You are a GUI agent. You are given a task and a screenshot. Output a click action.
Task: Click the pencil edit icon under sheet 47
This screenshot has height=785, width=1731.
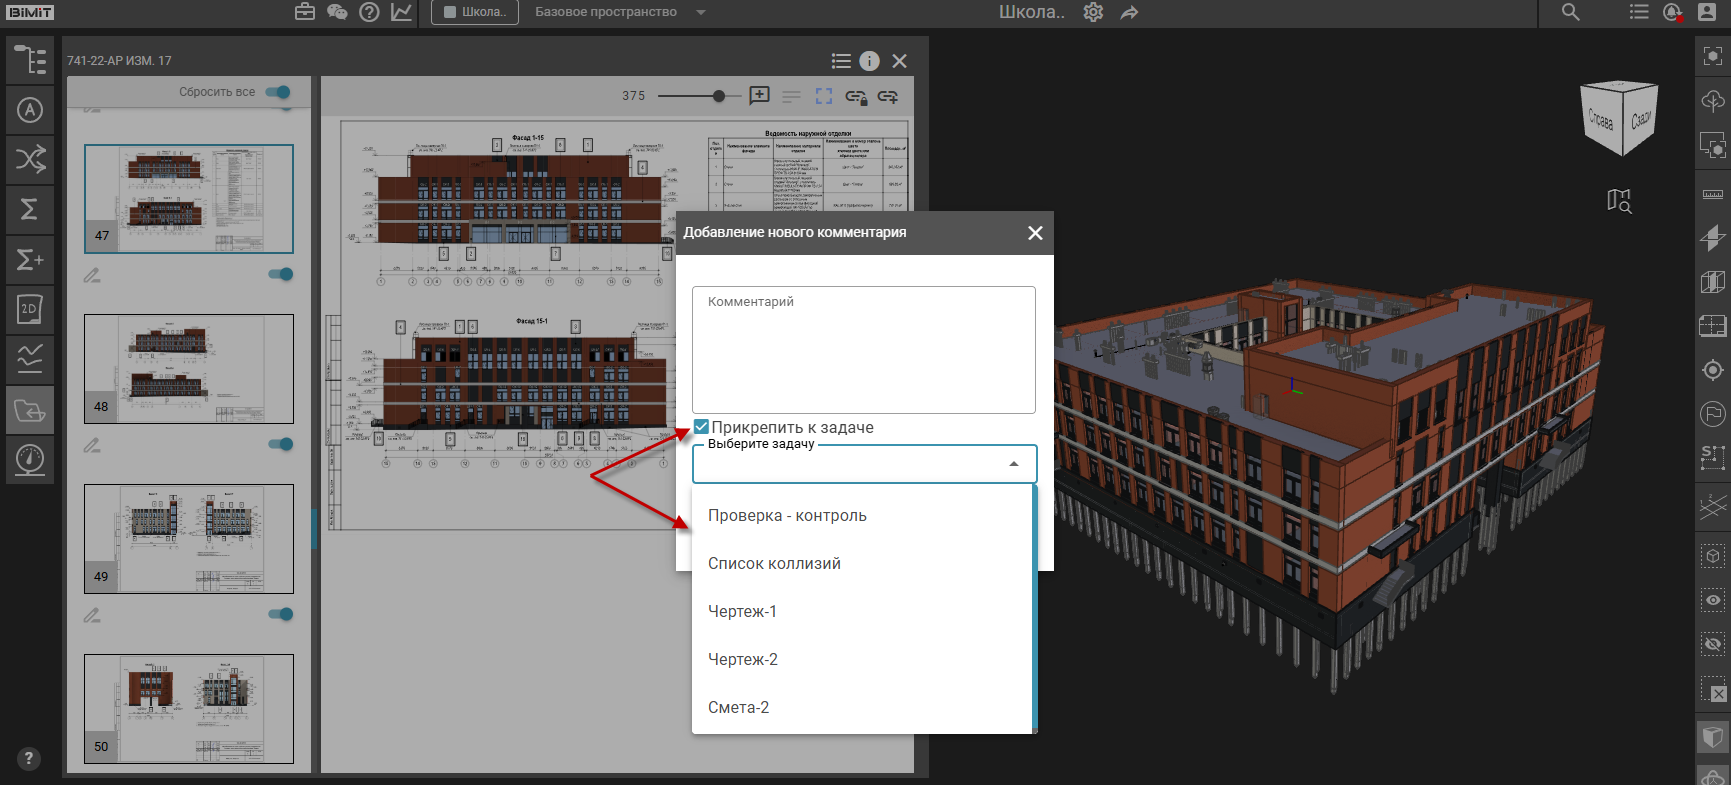(x=92, y=275)
